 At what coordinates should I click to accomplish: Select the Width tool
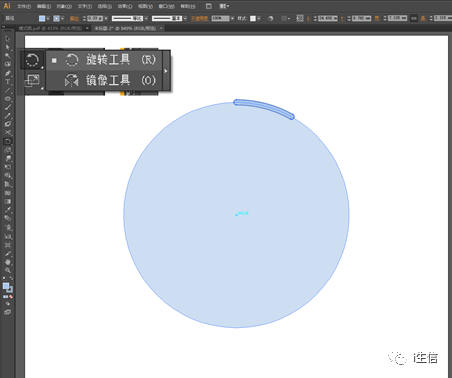click(8, 158)
